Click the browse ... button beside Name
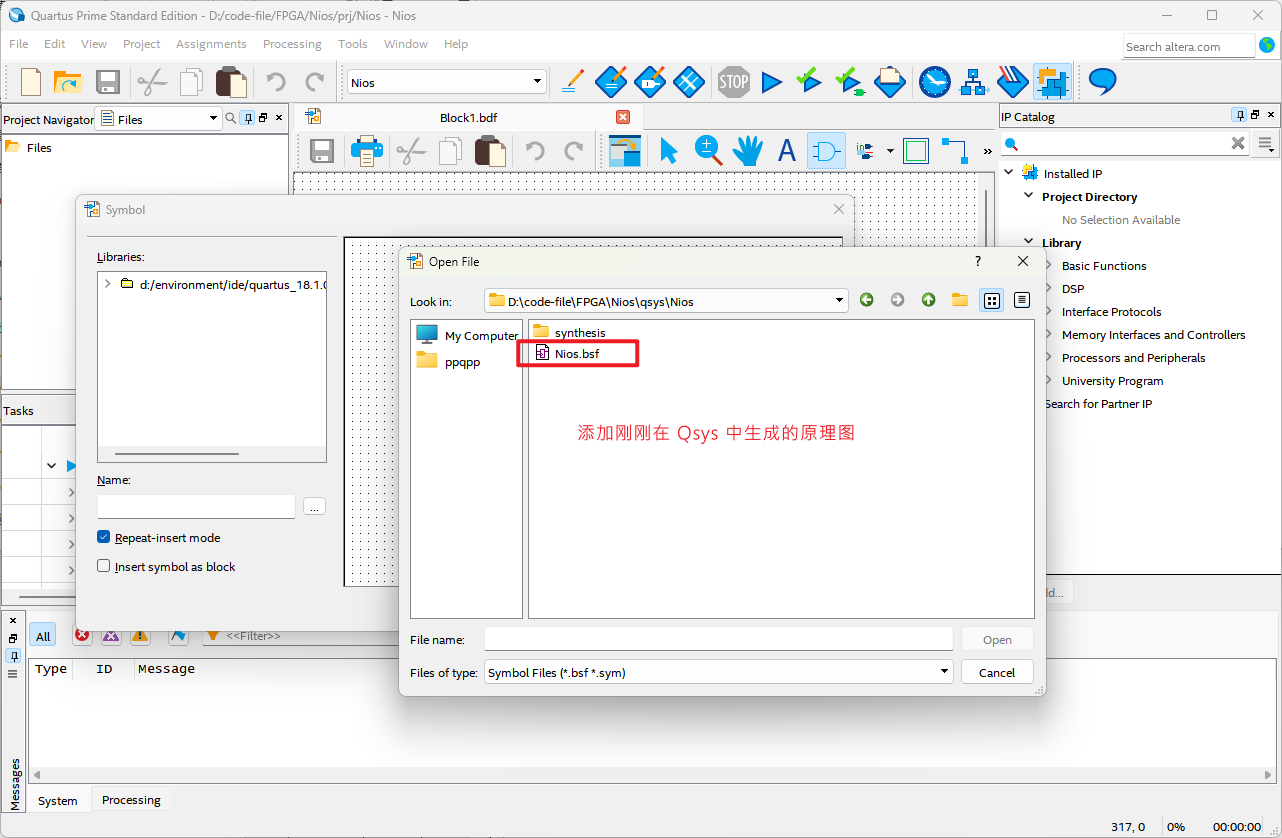Screen dimensions: 1282x838 pos(314,507)
